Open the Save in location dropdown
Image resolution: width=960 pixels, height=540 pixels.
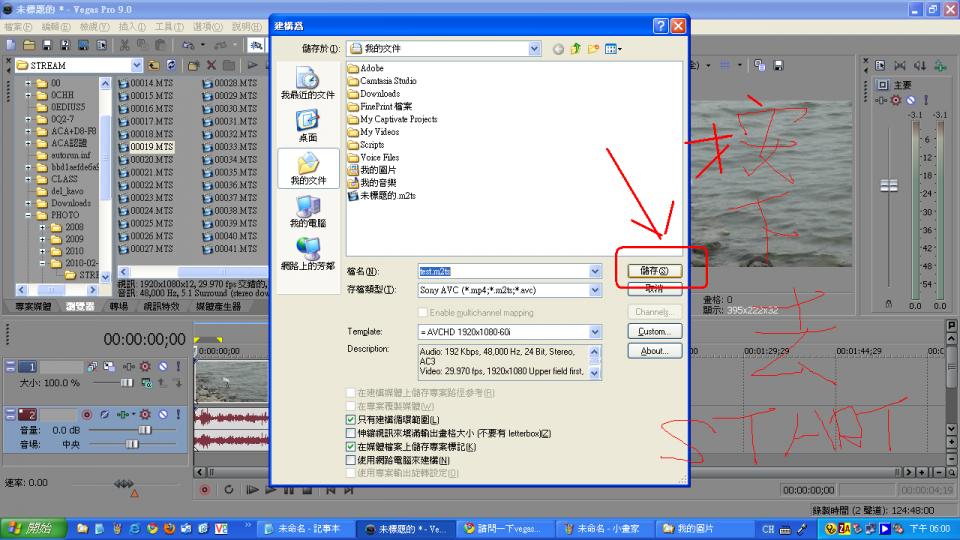534,48
